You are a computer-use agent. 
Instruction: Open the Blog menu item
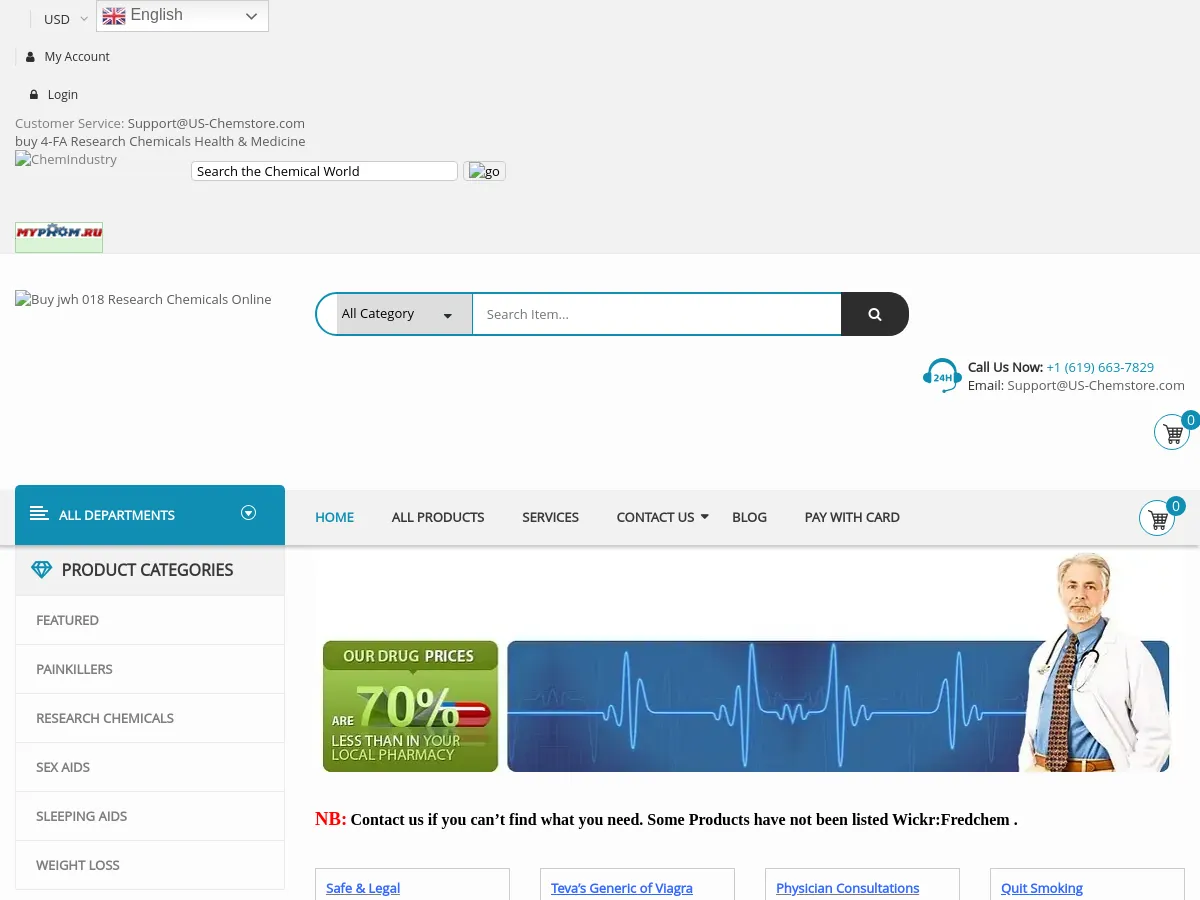[749, 517]
